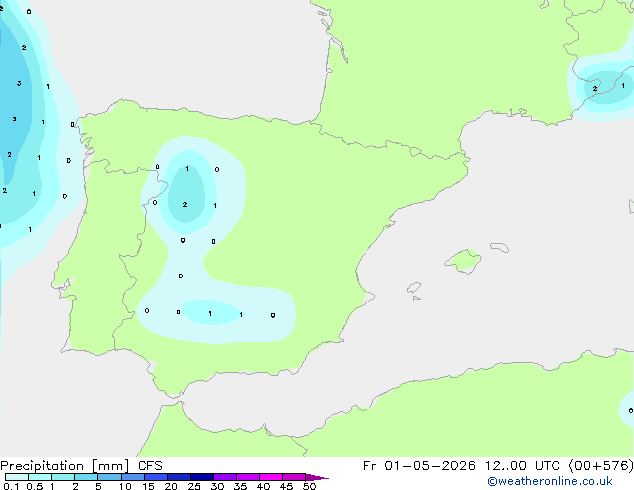Screen dimensions: 634x490
Task: Select the 30–35 mm purple legend swatch
Action: (x=225, y=477)
